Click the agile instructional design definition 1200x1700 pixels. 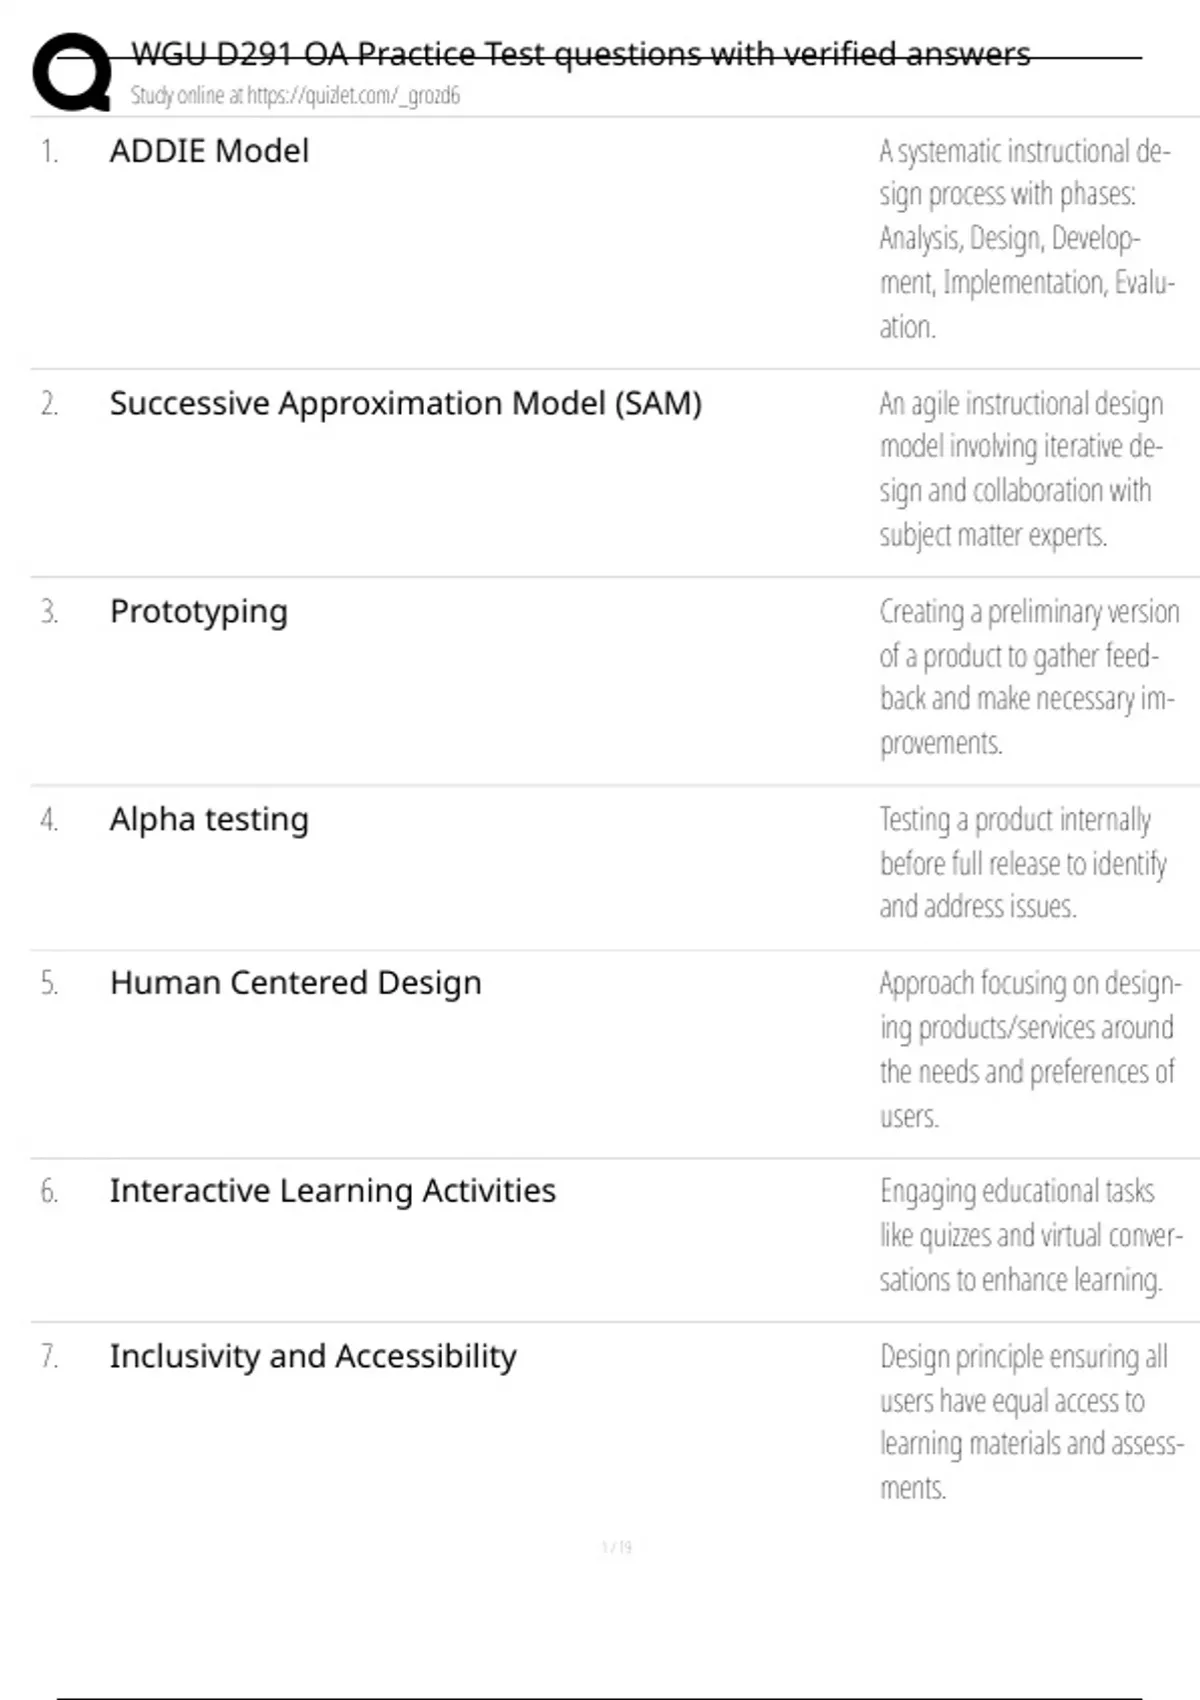point(1021,469)
